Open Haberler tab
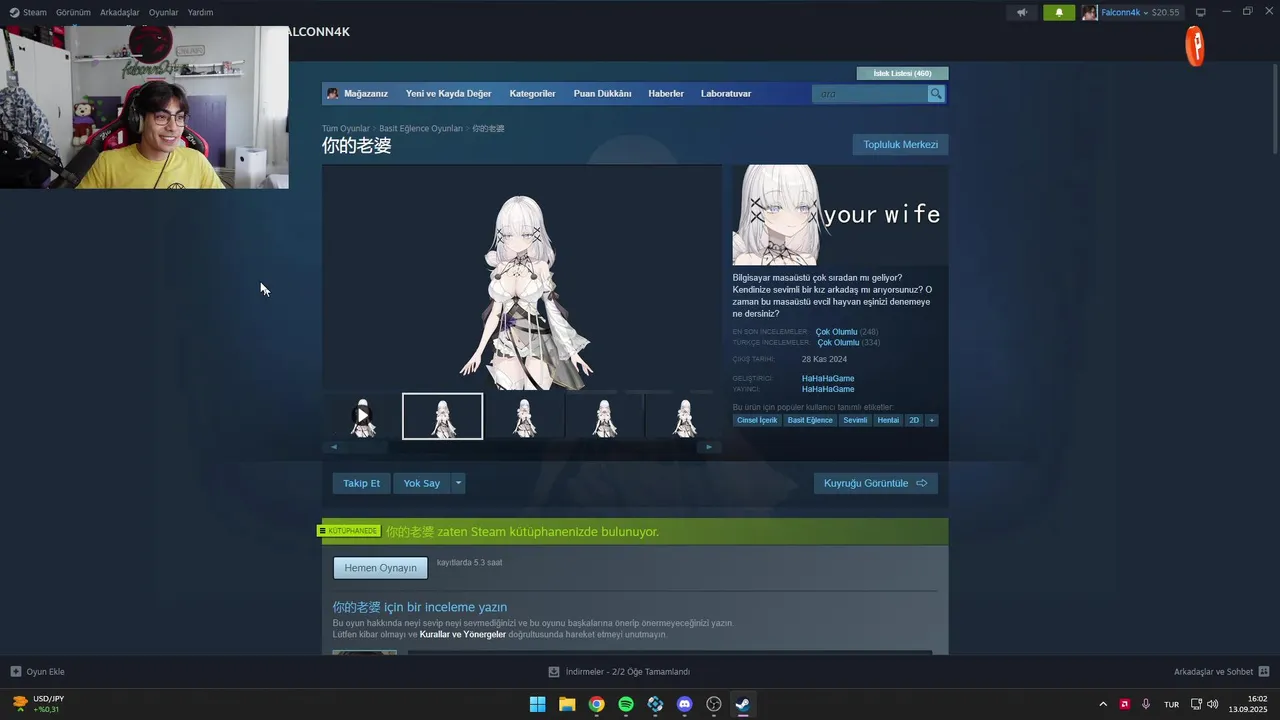Screen dimensions: 1280x720 click(666, 94)
